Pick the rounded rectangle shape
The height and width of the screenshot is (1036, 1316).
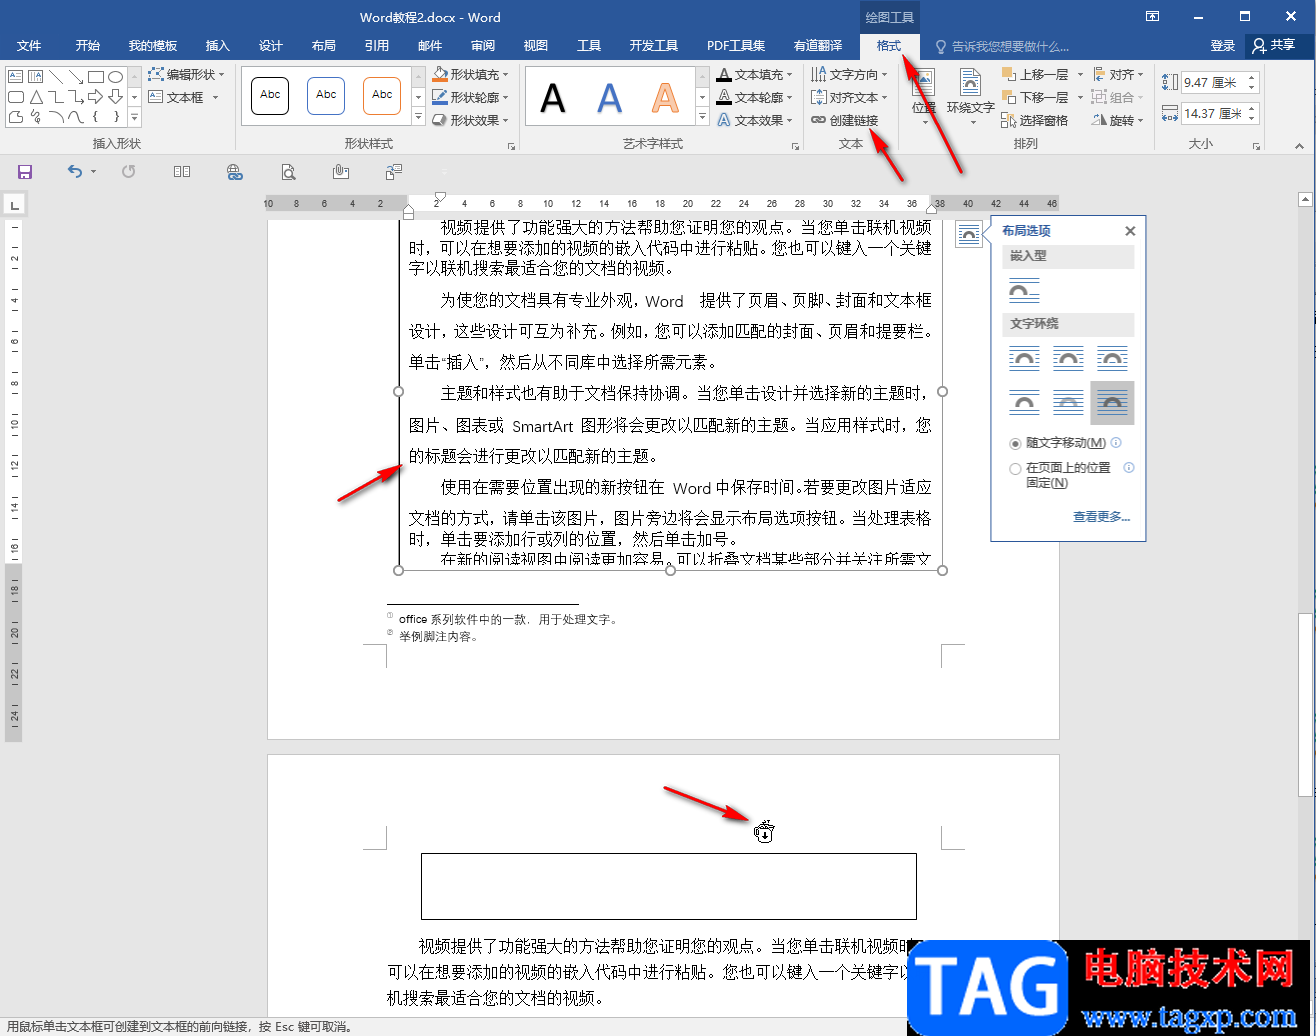[16, 97]
